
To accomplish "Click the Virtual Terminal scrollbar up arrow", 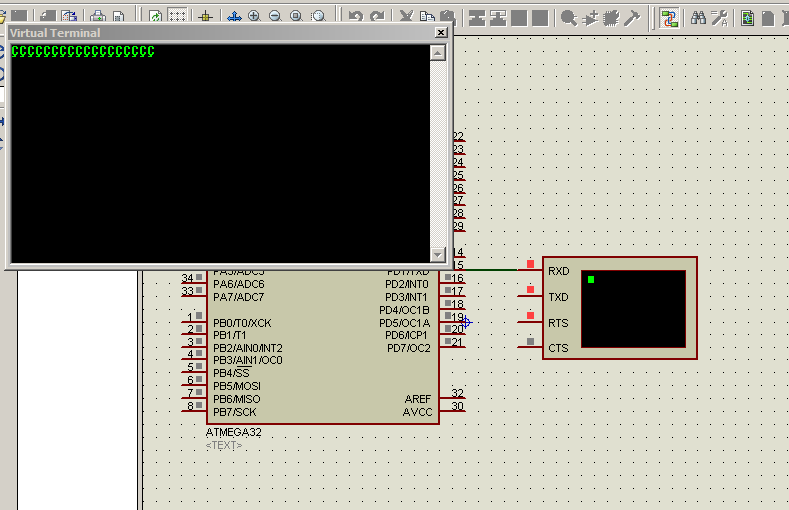I will click(x=437, y=52).
